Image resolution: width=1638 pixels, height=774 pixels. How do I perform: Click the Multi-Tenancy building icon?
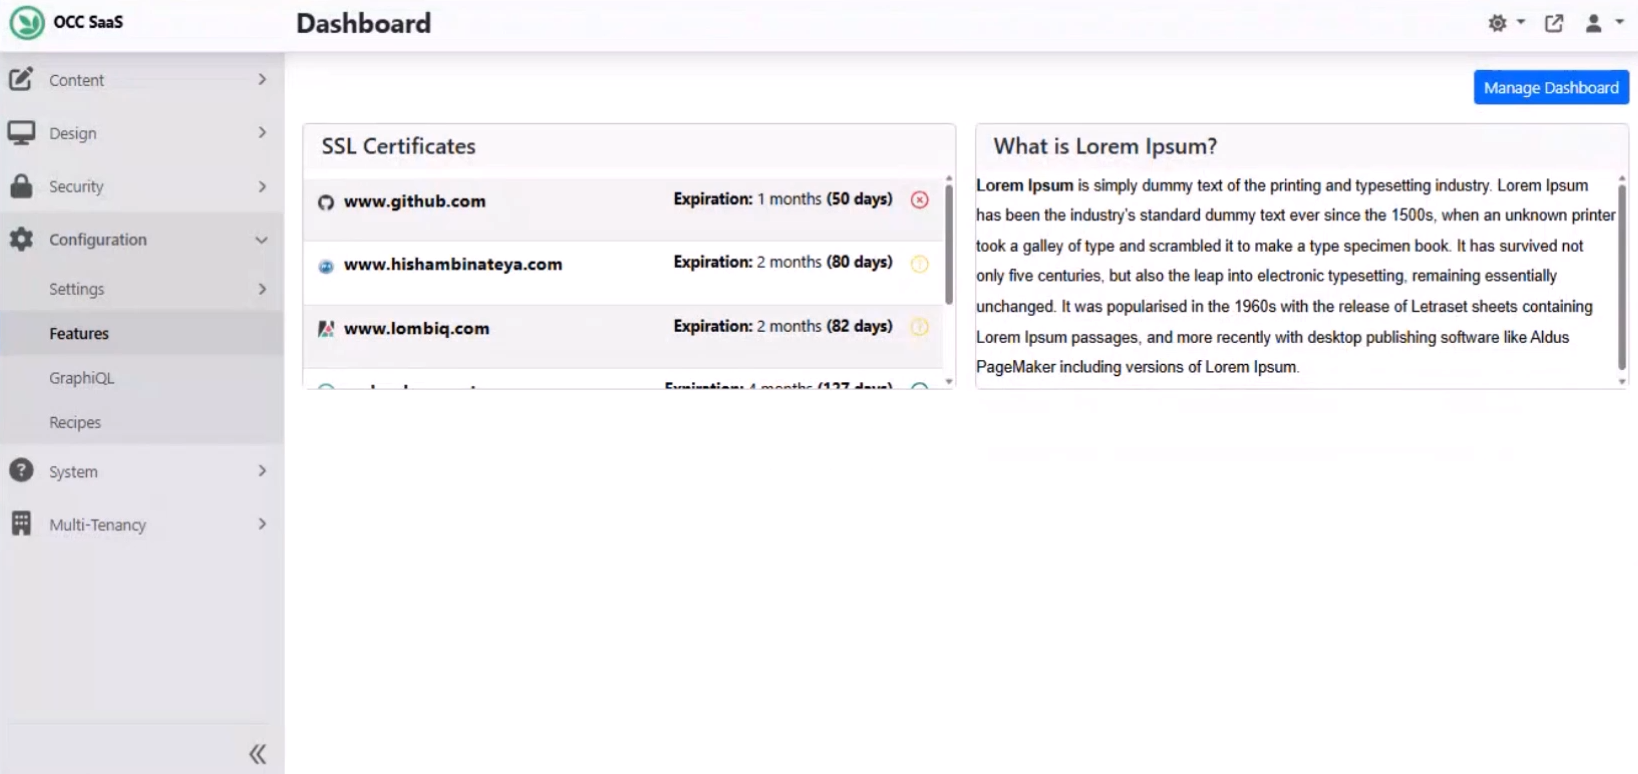21,524
